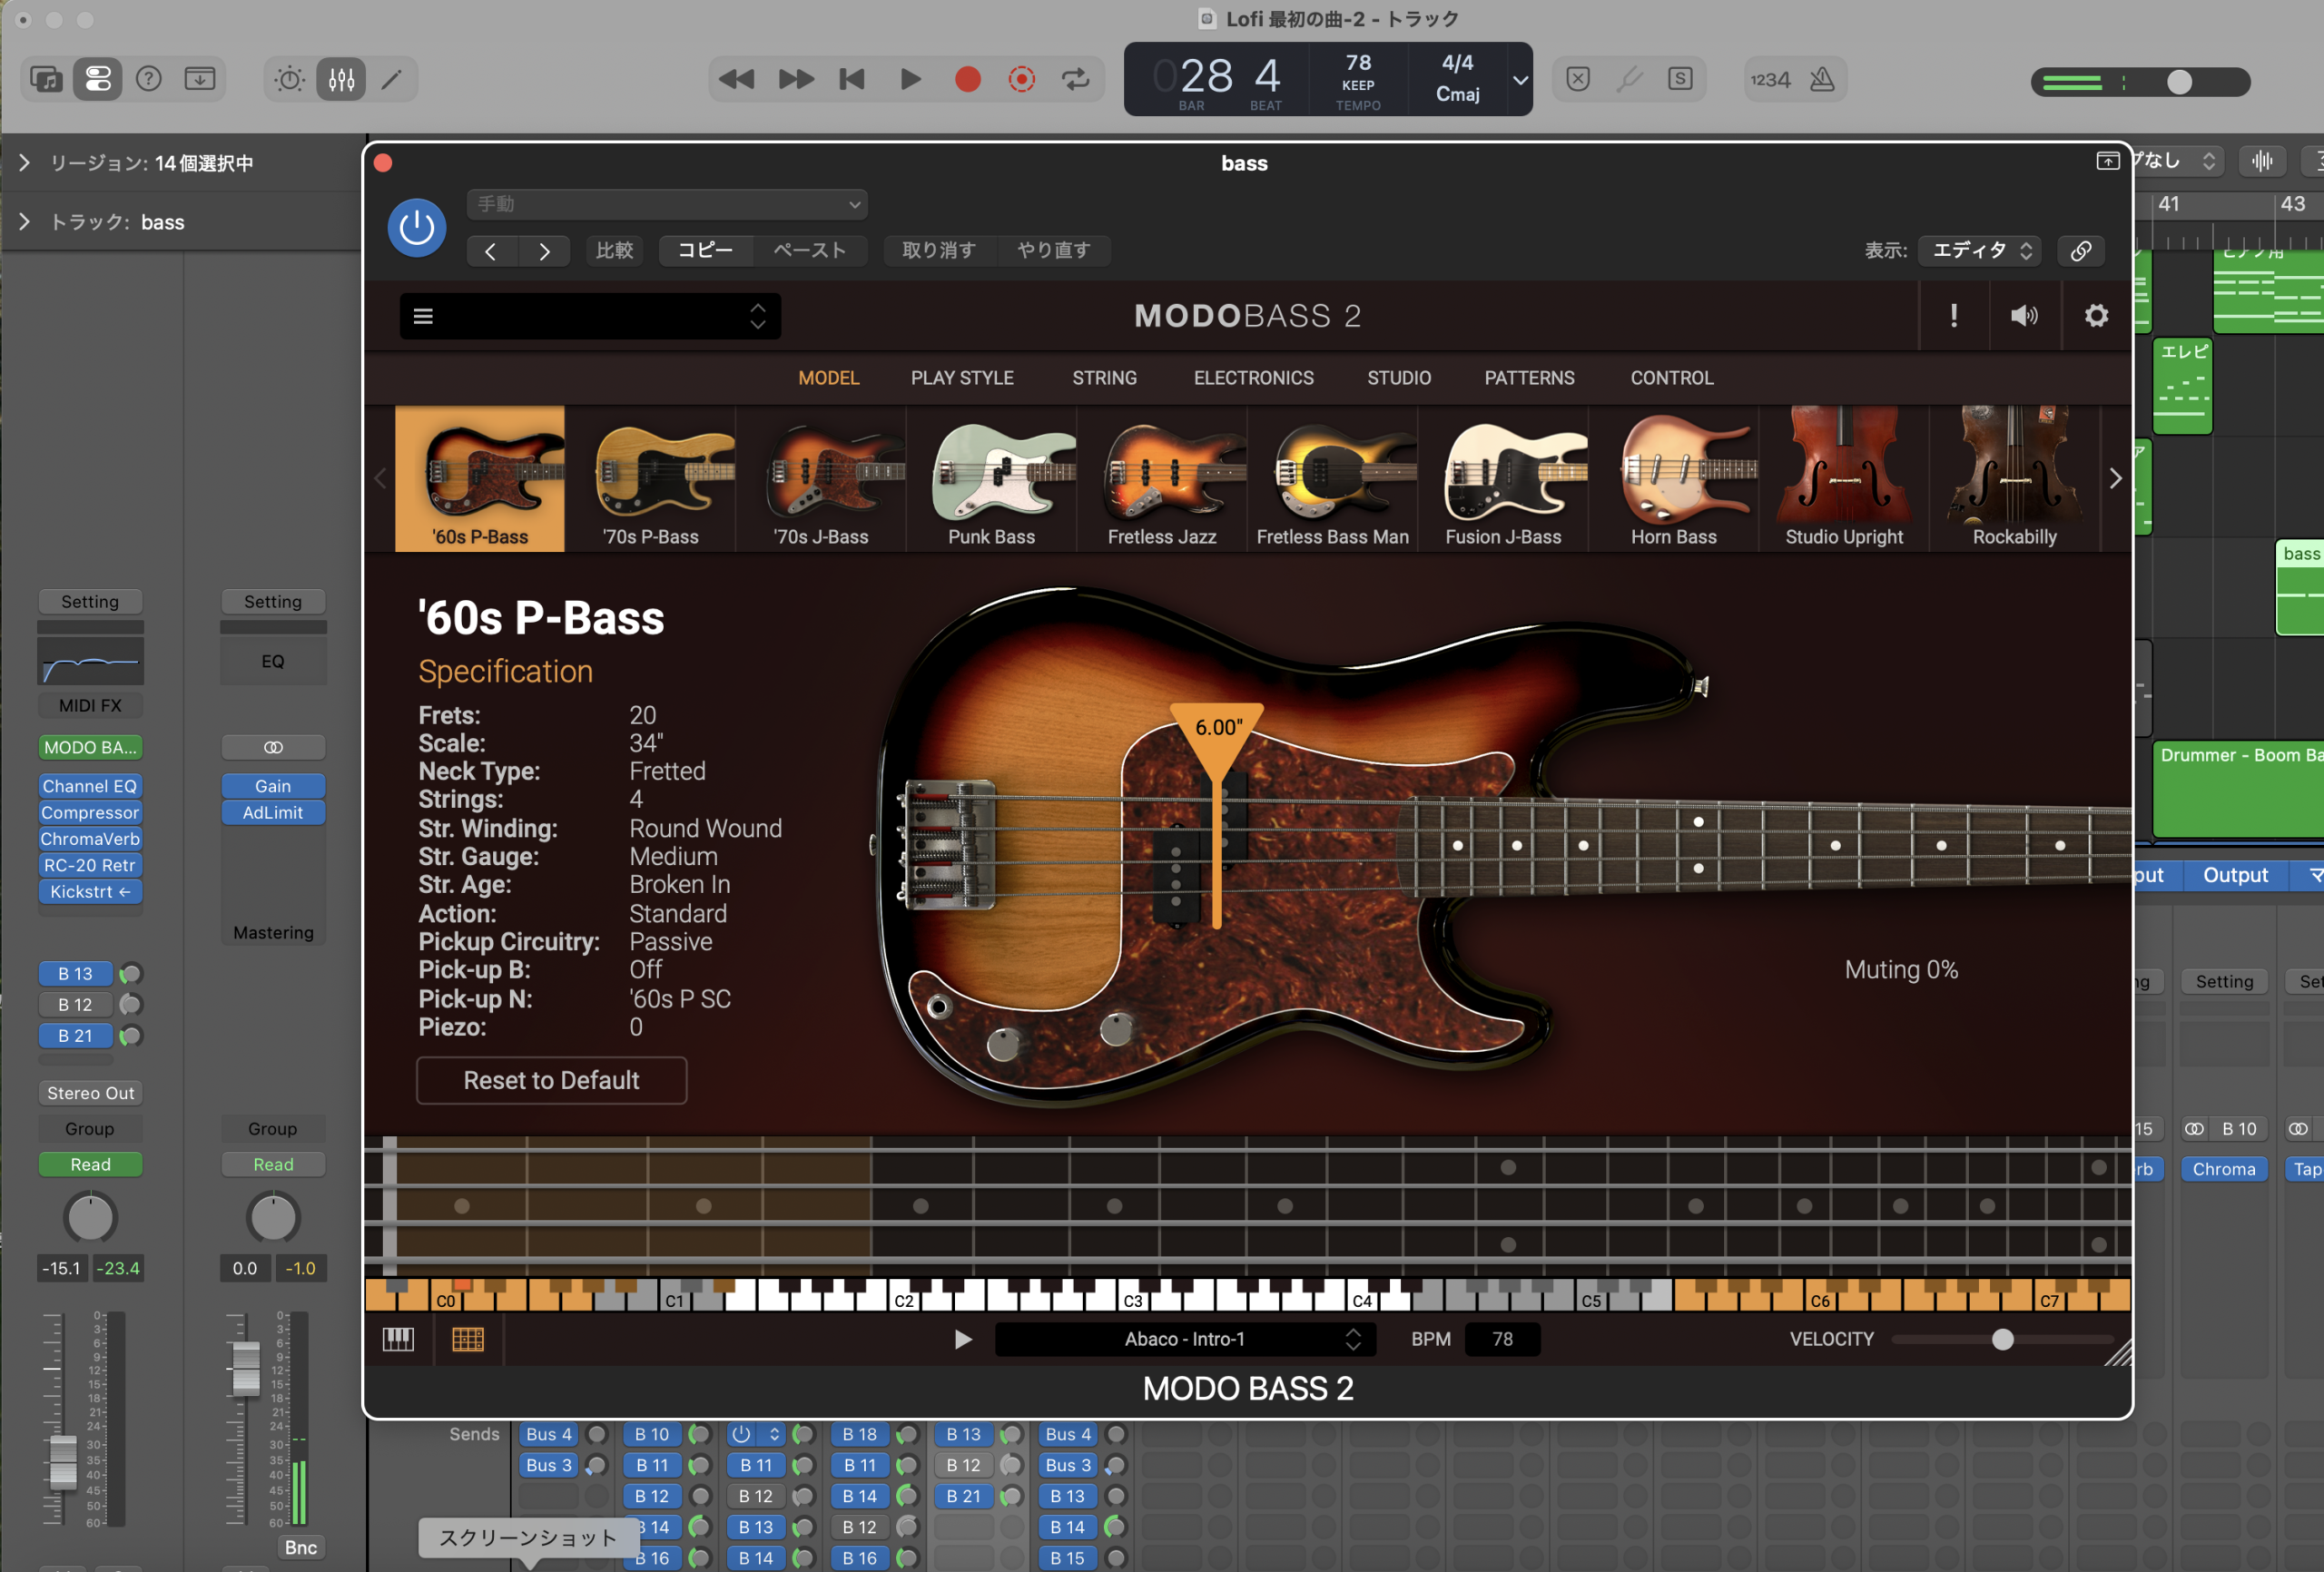
Task: Click the fast forward transport button
Action: click(x=796, y=79)
